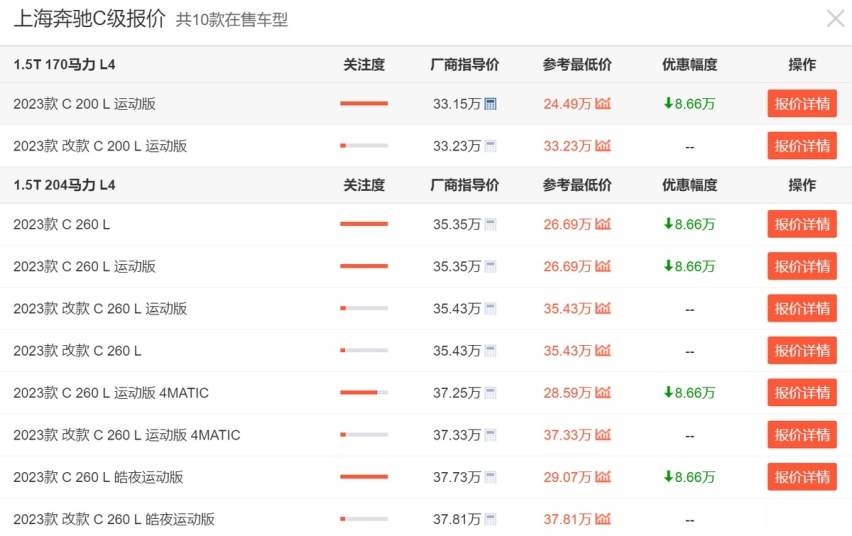852x536 pixels.
Task: Open calculator icon in 2023款 改款 C 260 L row
Action: [x=490, y=351]
